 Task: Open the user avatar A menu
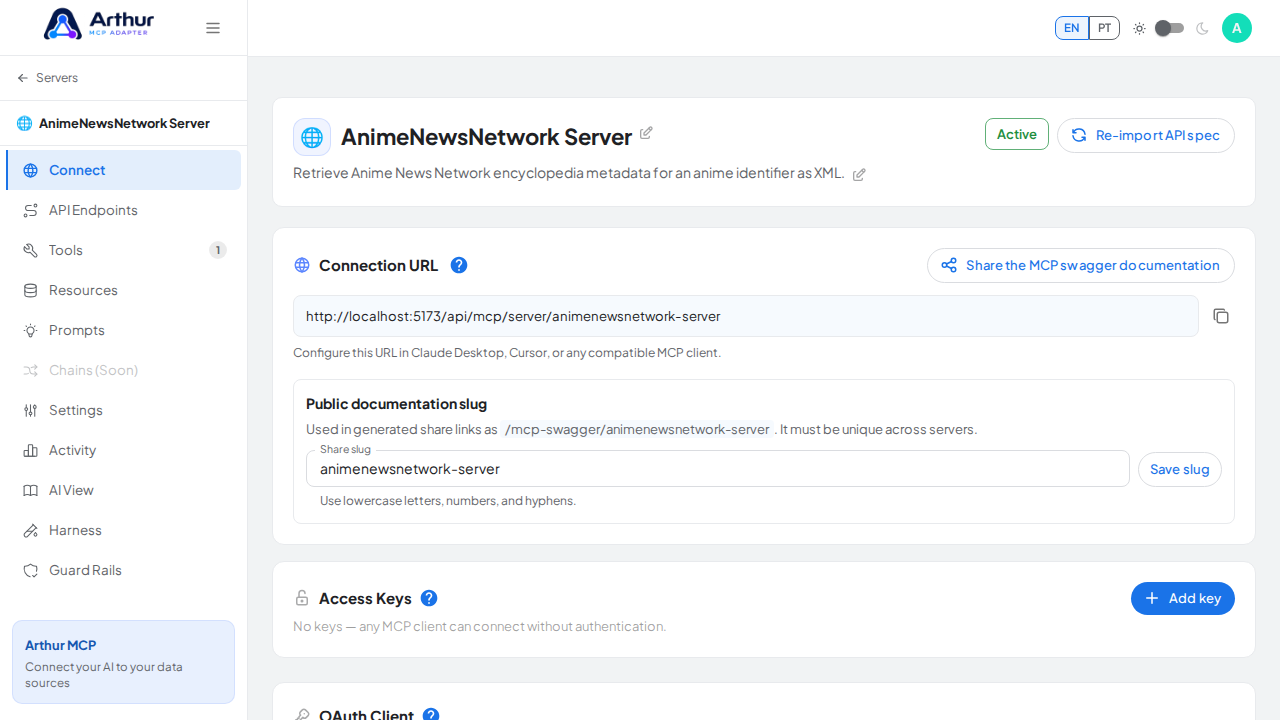[1237, 28]
